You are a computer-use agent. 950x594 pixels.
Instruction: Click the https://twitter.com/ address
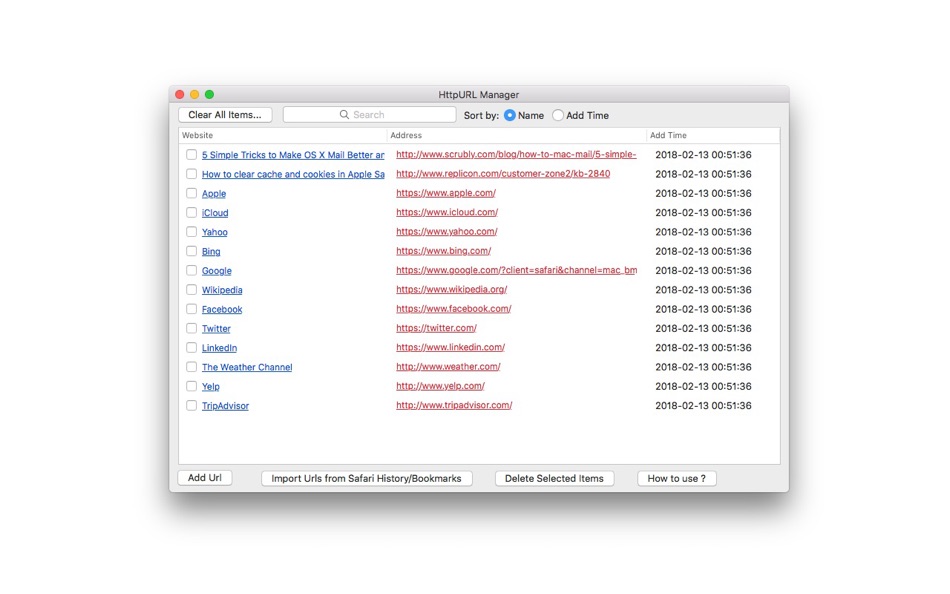(x=436, y=328)
